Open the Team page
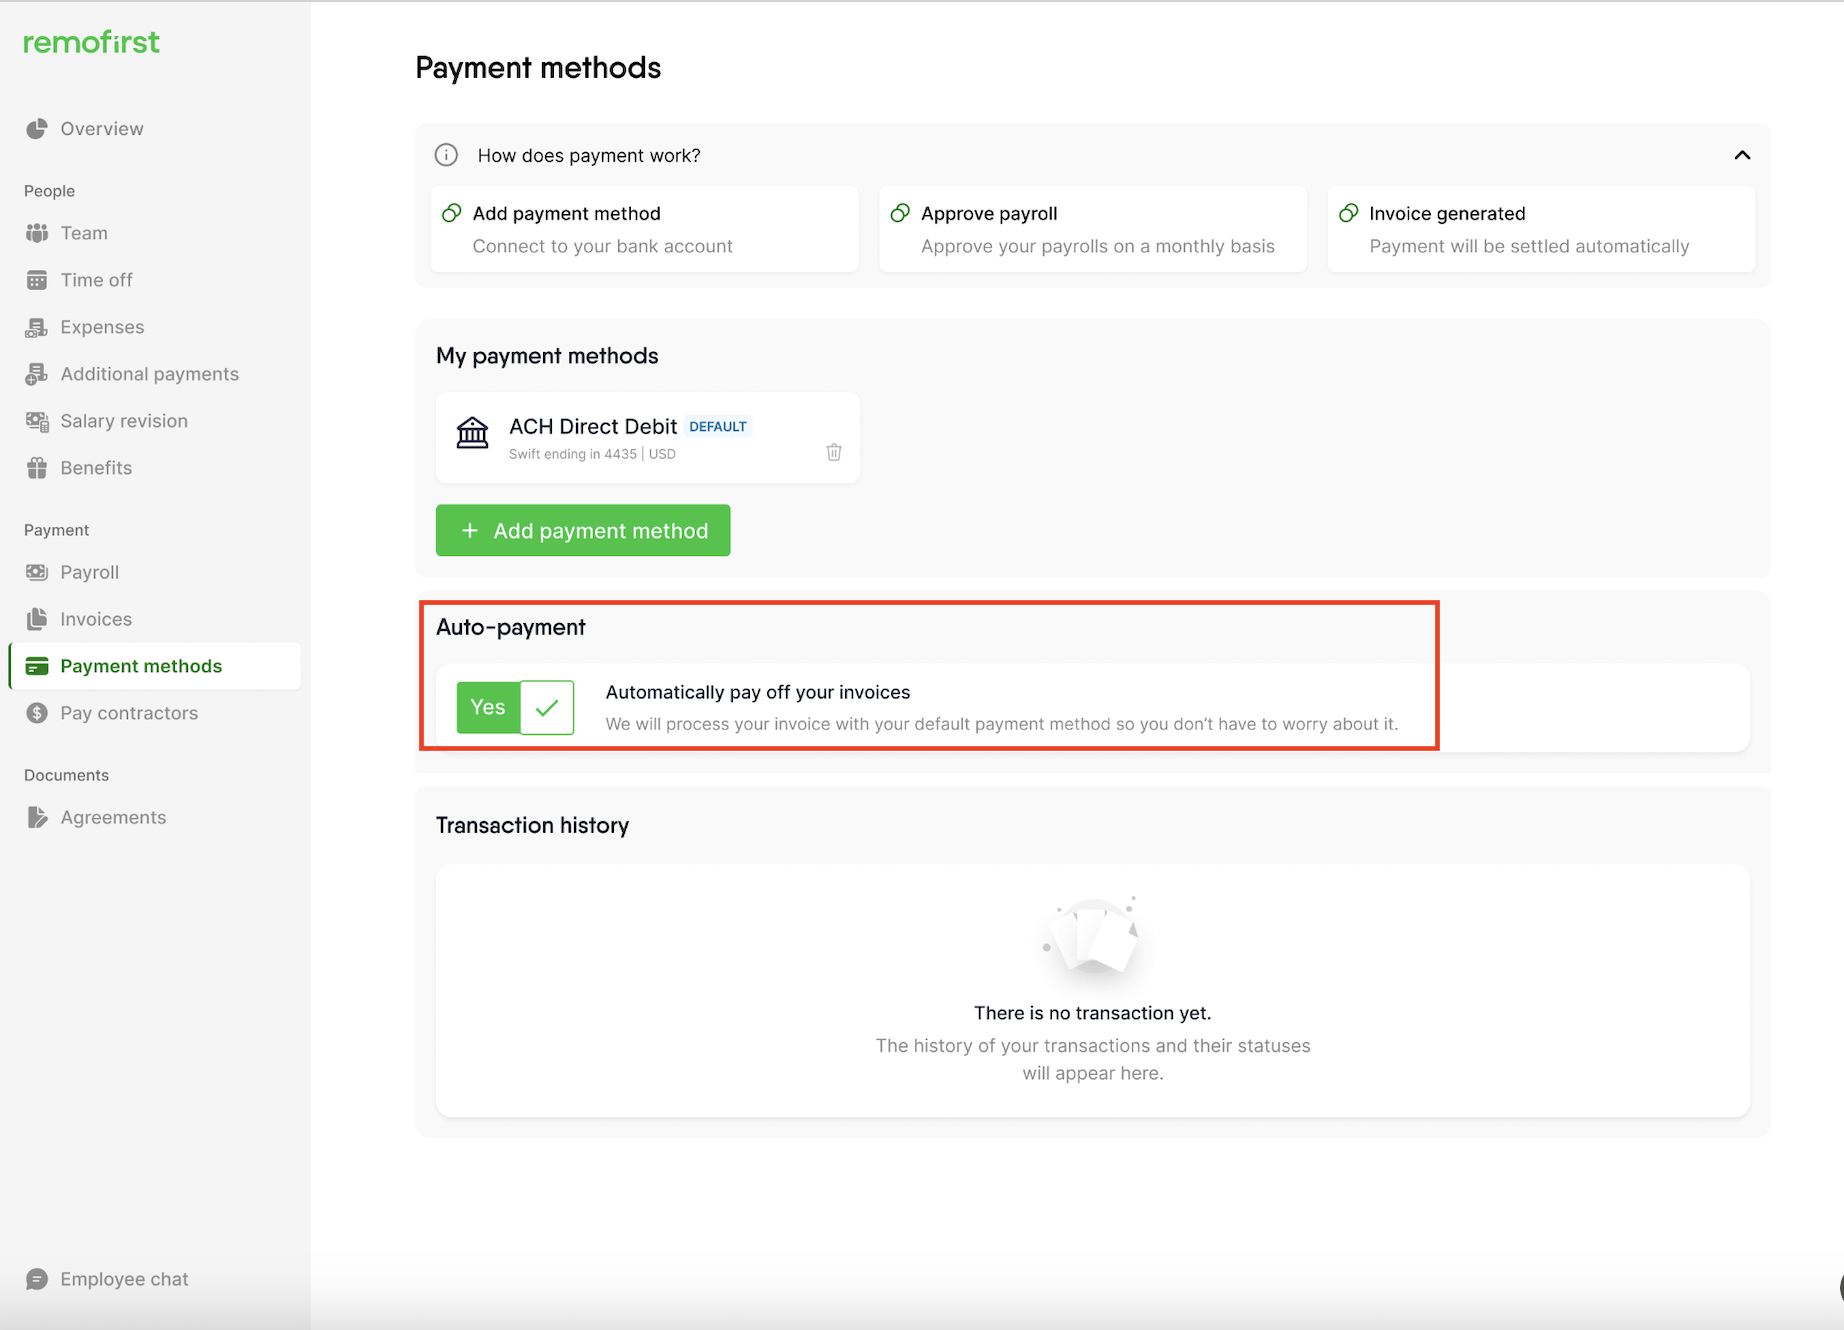This screenshot has height=1330, width=1844. coord(83,233)
